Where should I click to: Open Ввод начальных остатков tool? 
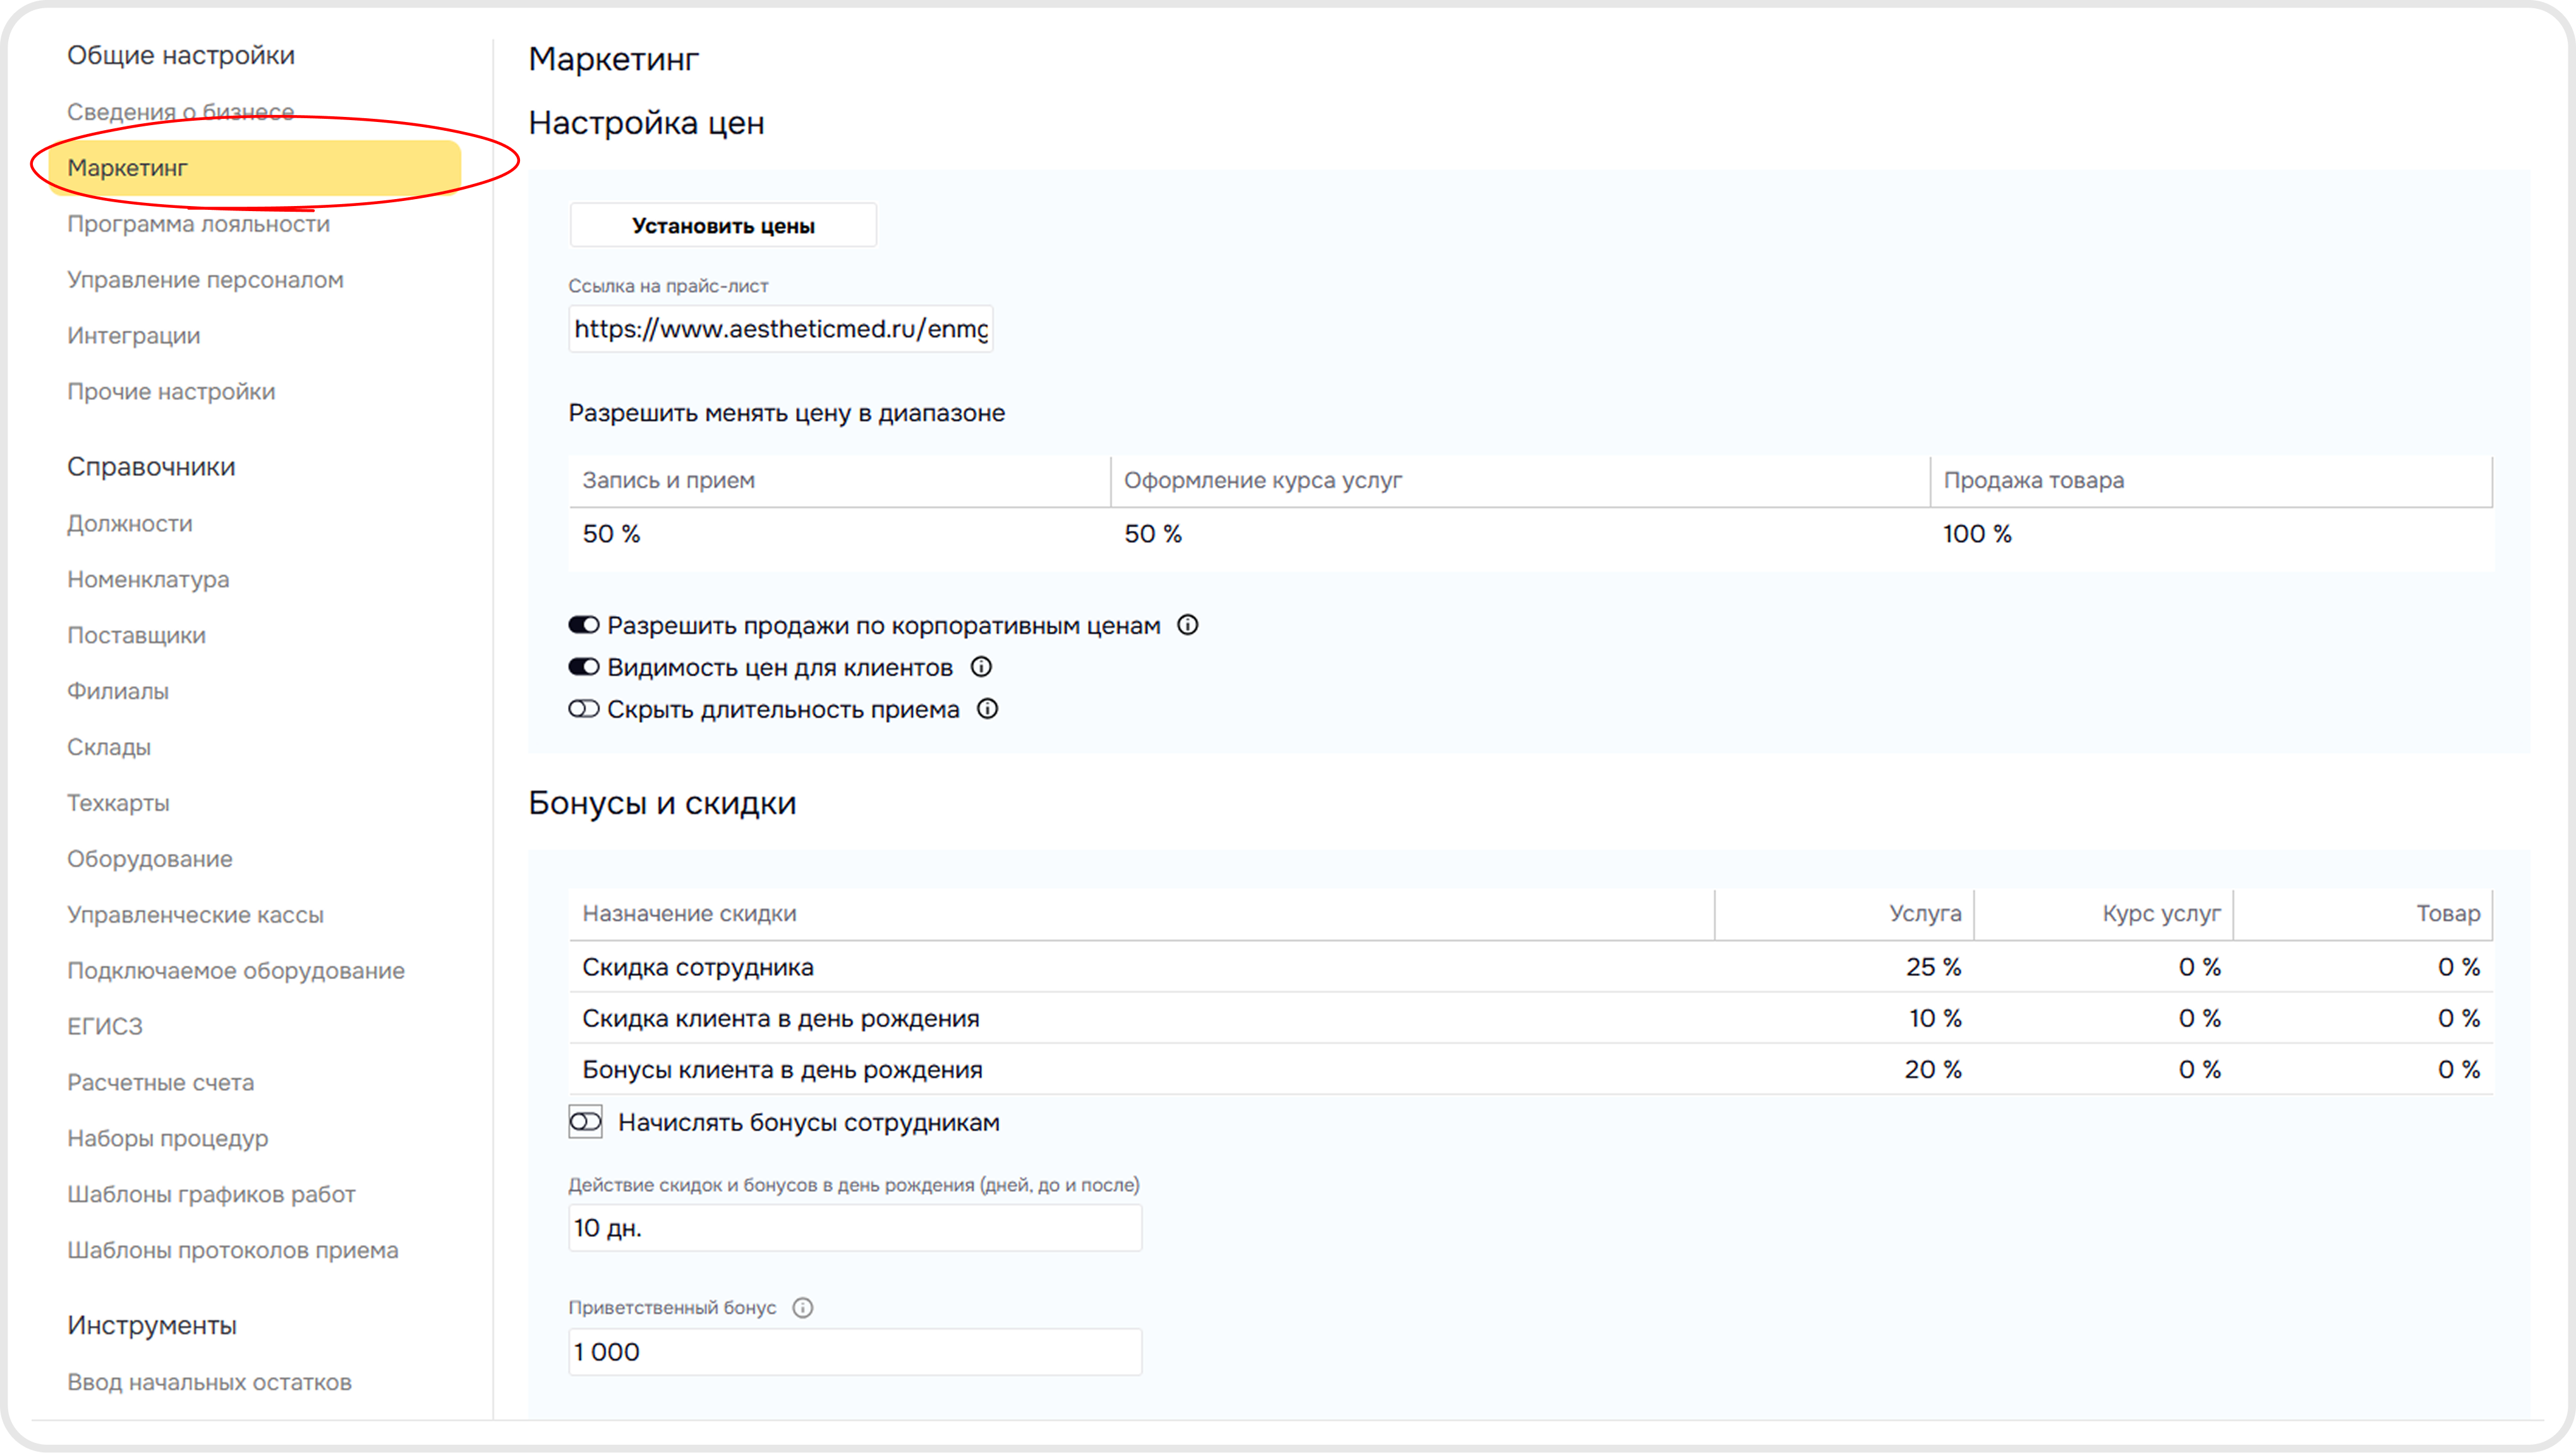point(209,1383)
